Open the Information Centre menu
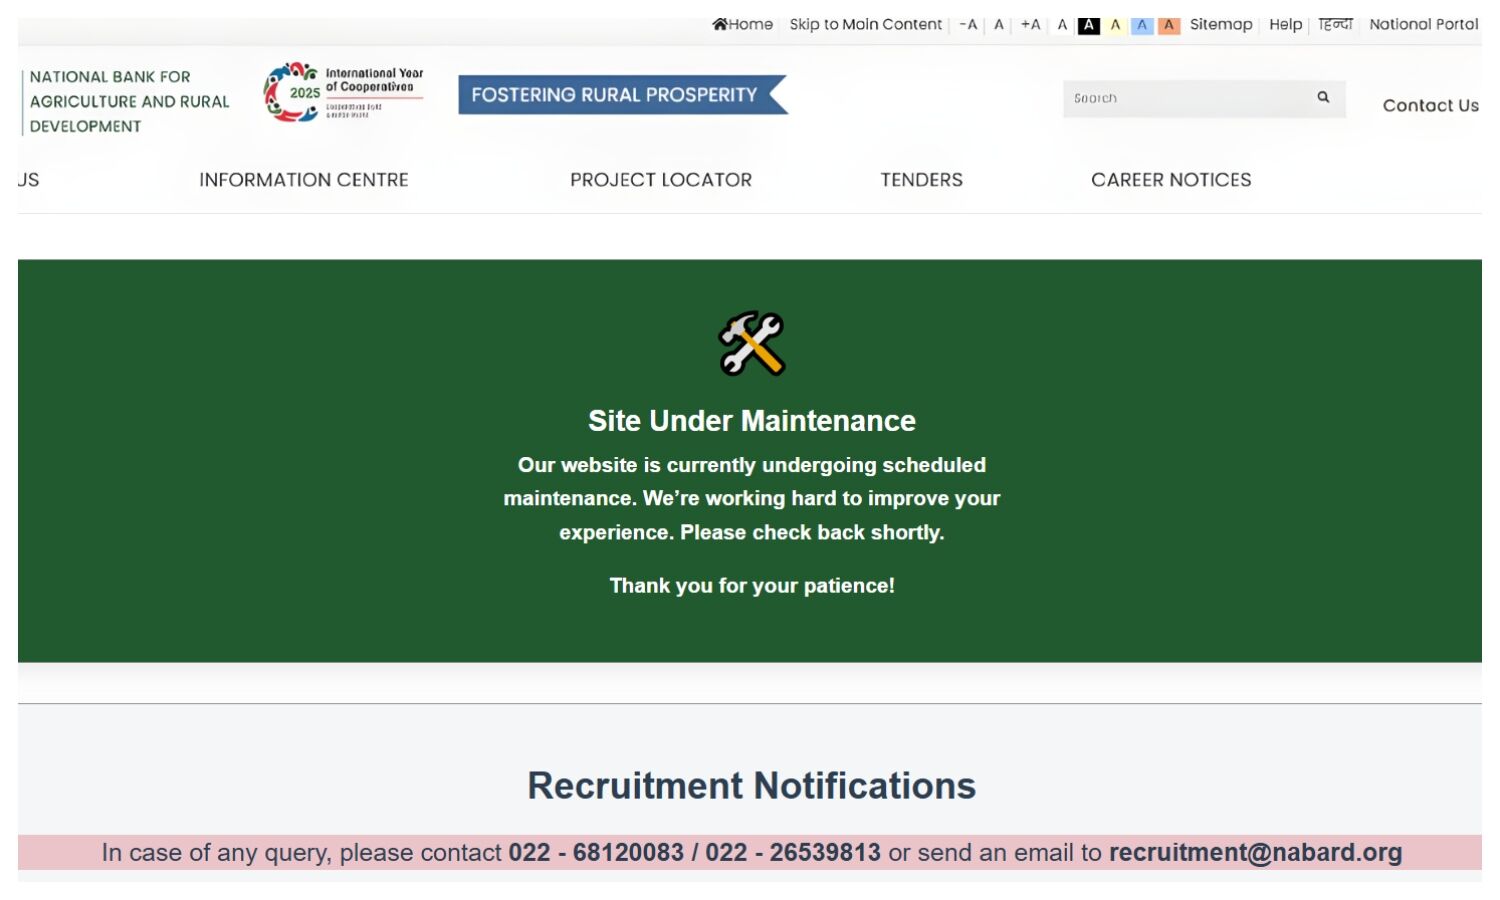The image size is (1500, 900). point(303,180)
